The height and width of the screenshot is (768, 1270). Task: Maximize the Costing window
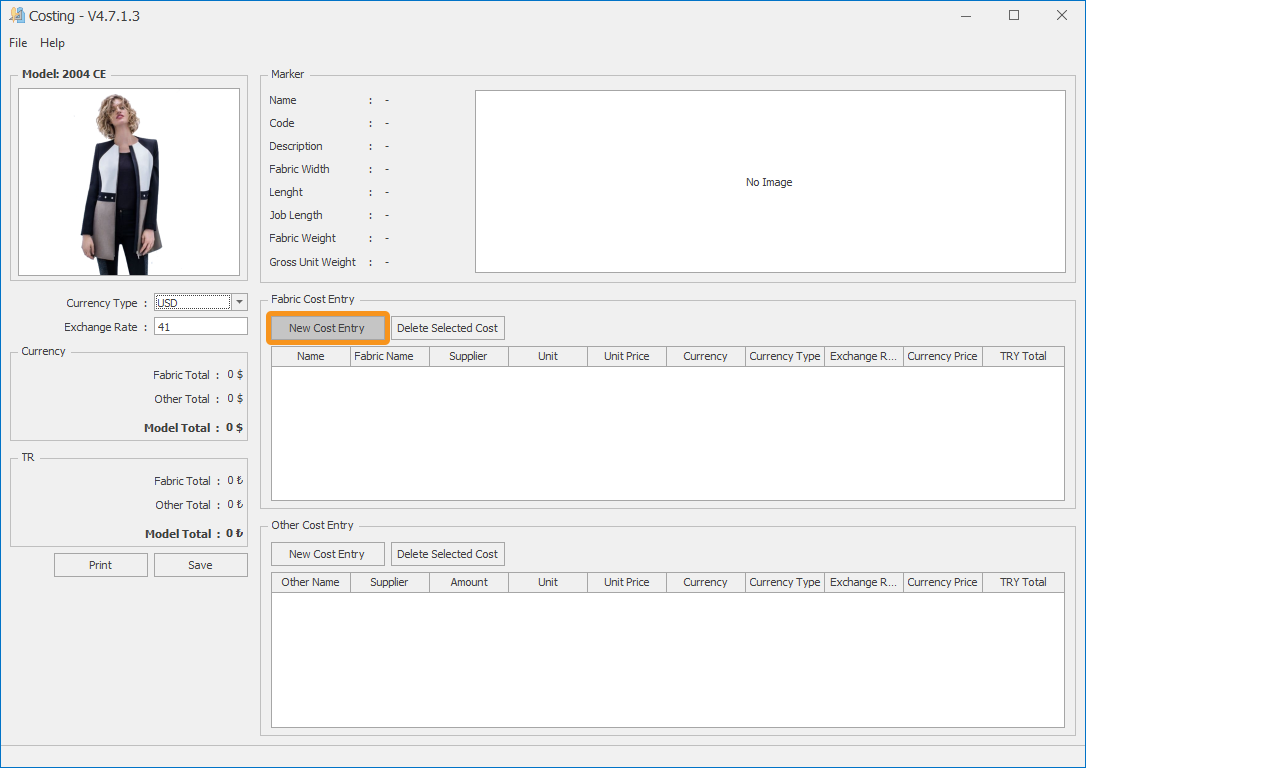(1014, 15)
